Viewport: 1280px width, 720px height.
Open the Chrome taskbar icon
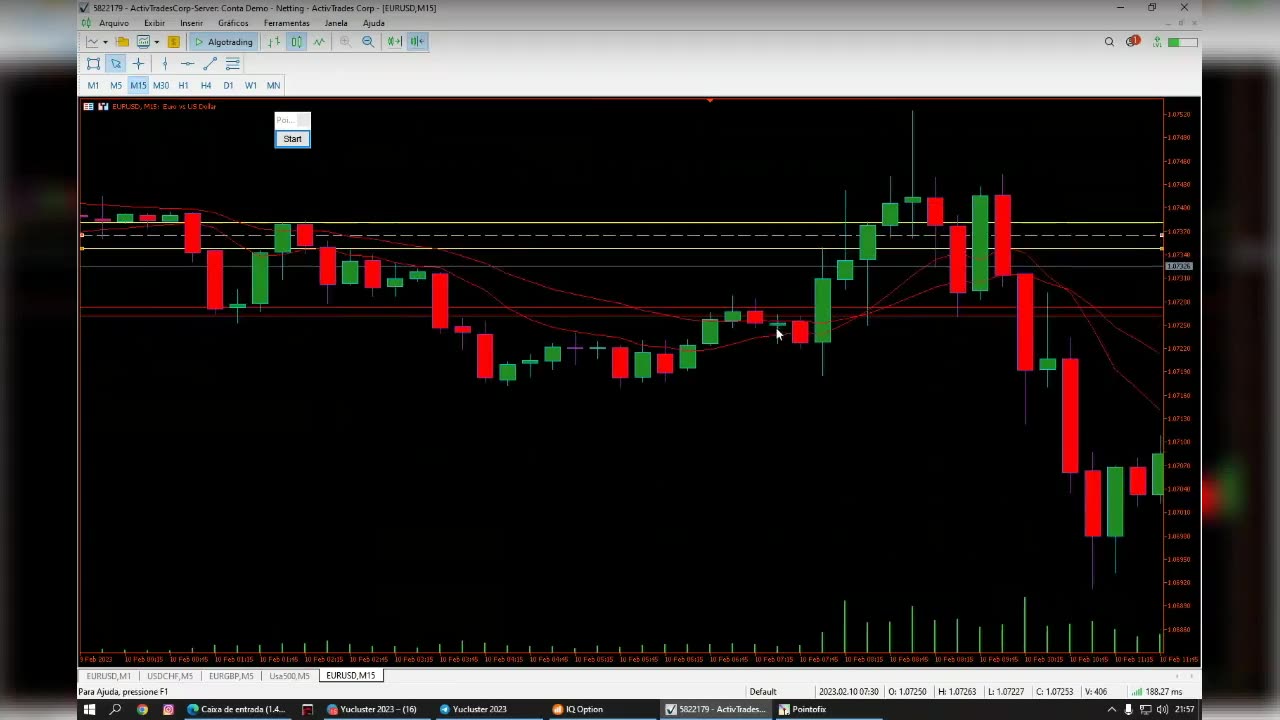142,709
